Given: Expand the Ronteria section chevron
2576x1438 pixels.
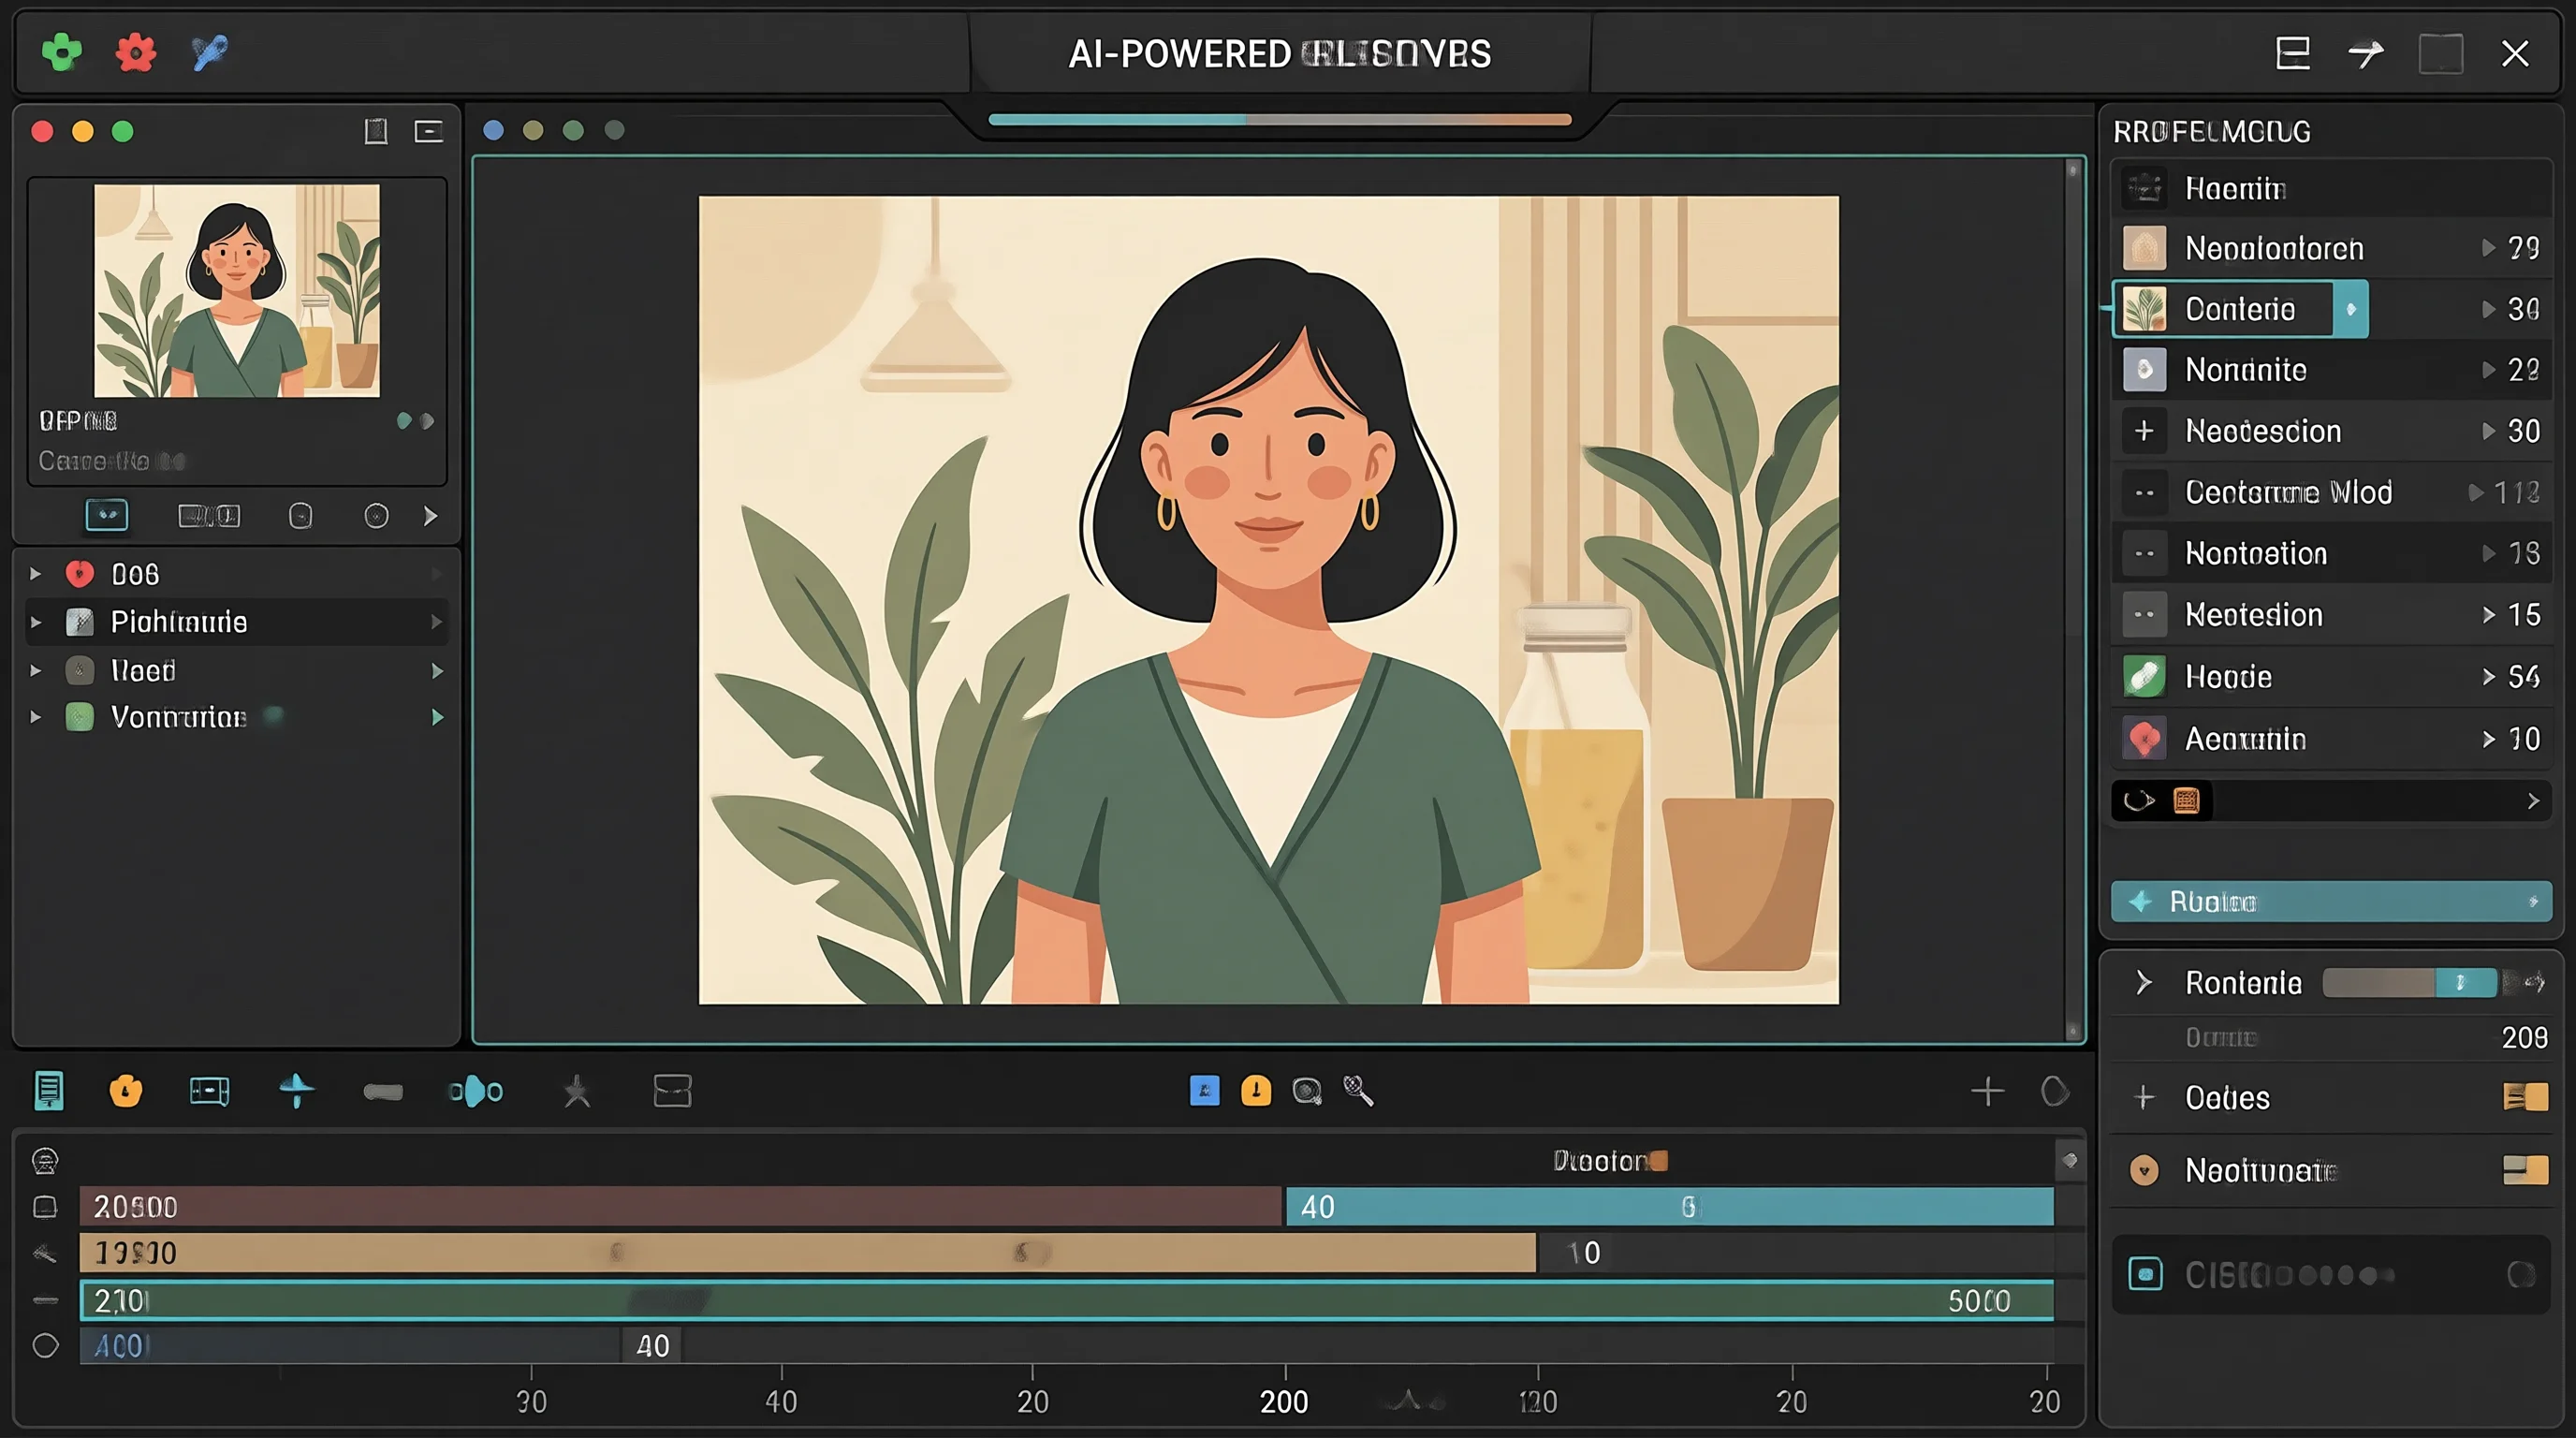Looking at the screenshot, I should point(2143,983).
